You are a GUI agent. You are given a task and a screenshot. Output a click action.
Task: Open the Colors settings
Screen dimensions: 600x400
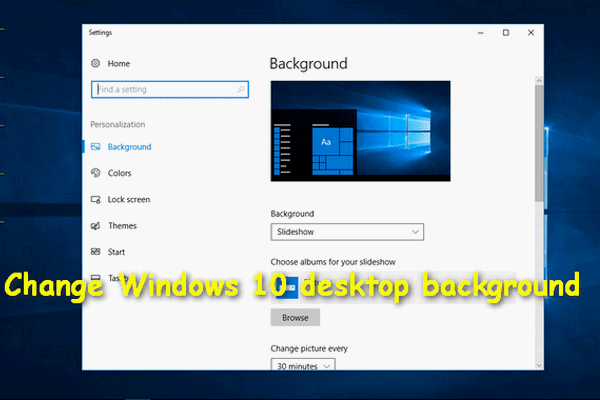119,173
